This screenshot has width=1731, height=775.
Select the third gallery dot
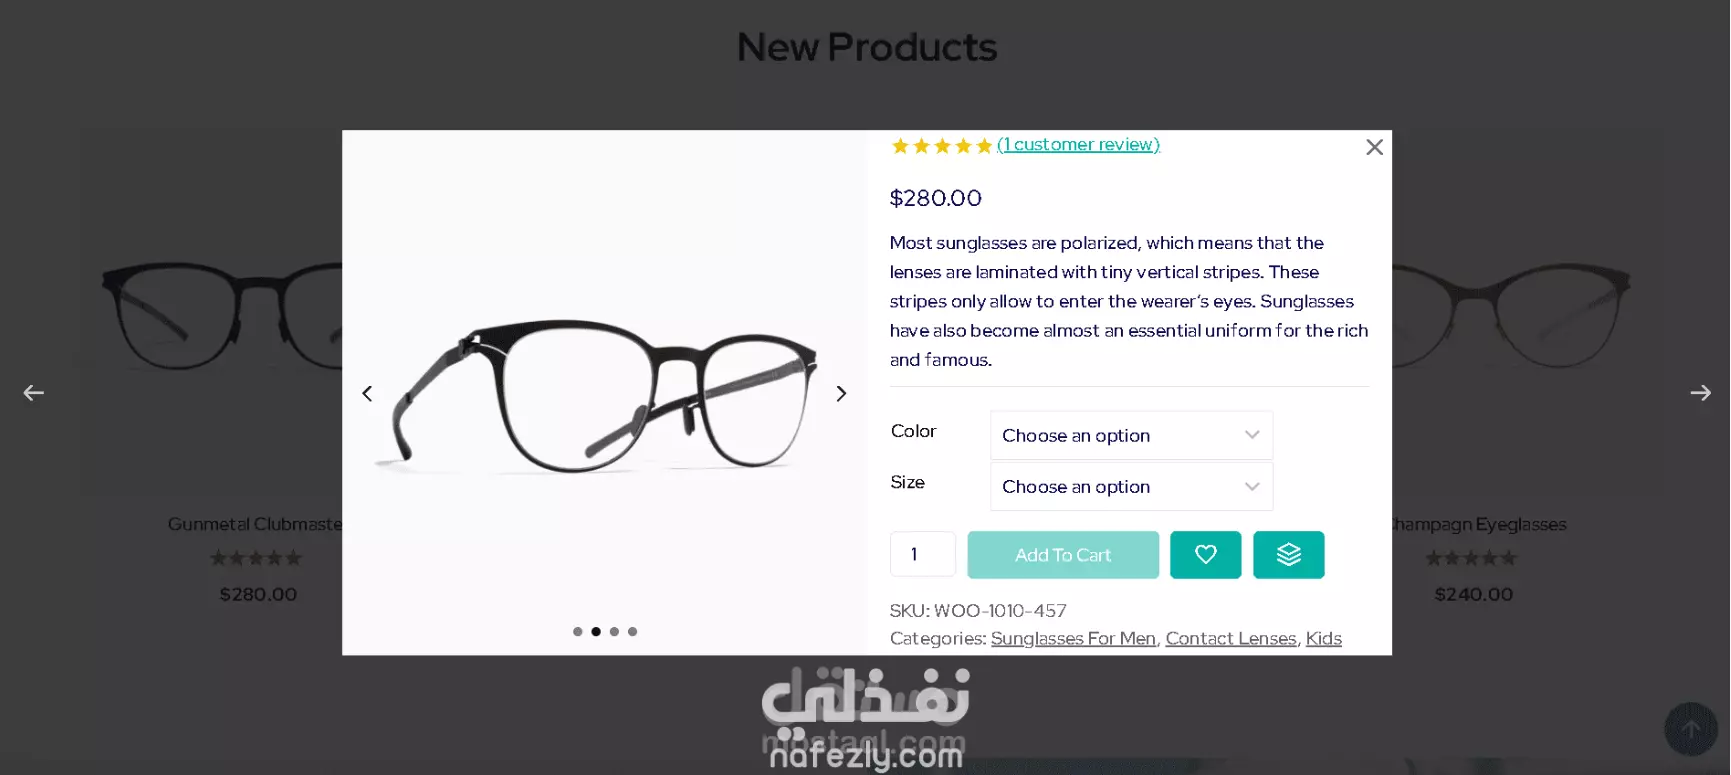click(x=614, y=632)
